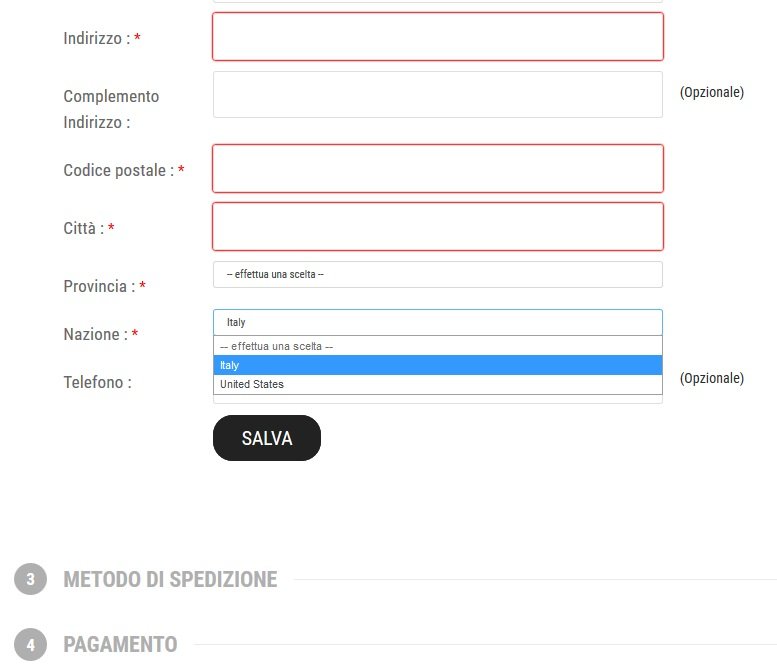
Task: Select Italy from the Nazione list
Action: 438,365
